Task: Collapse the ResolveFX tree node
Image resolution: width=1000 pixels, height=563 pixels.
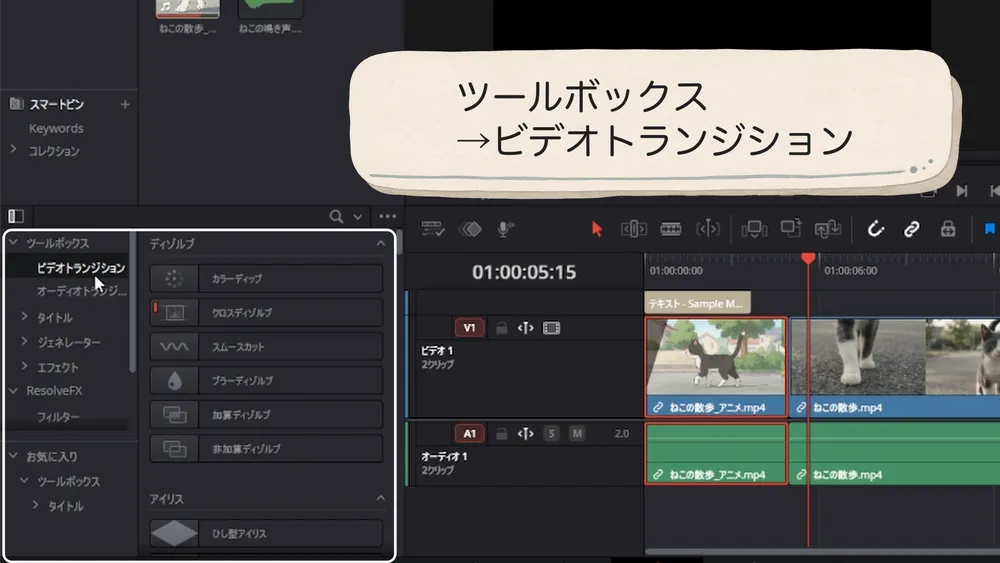Action: (13, 390)
